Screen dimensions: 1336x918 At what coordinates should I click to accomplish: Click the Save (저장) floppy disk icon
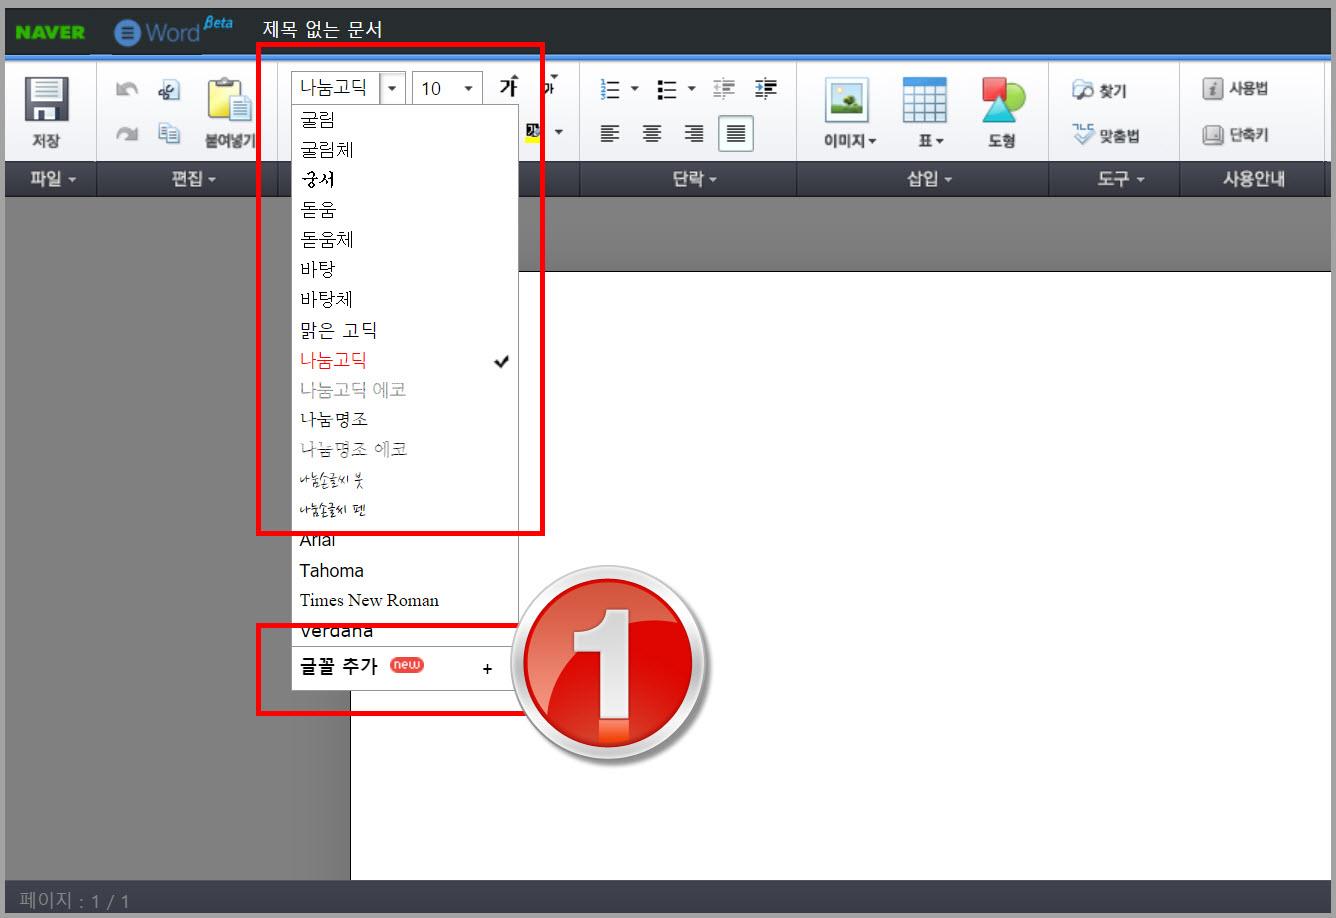[46, 100]
